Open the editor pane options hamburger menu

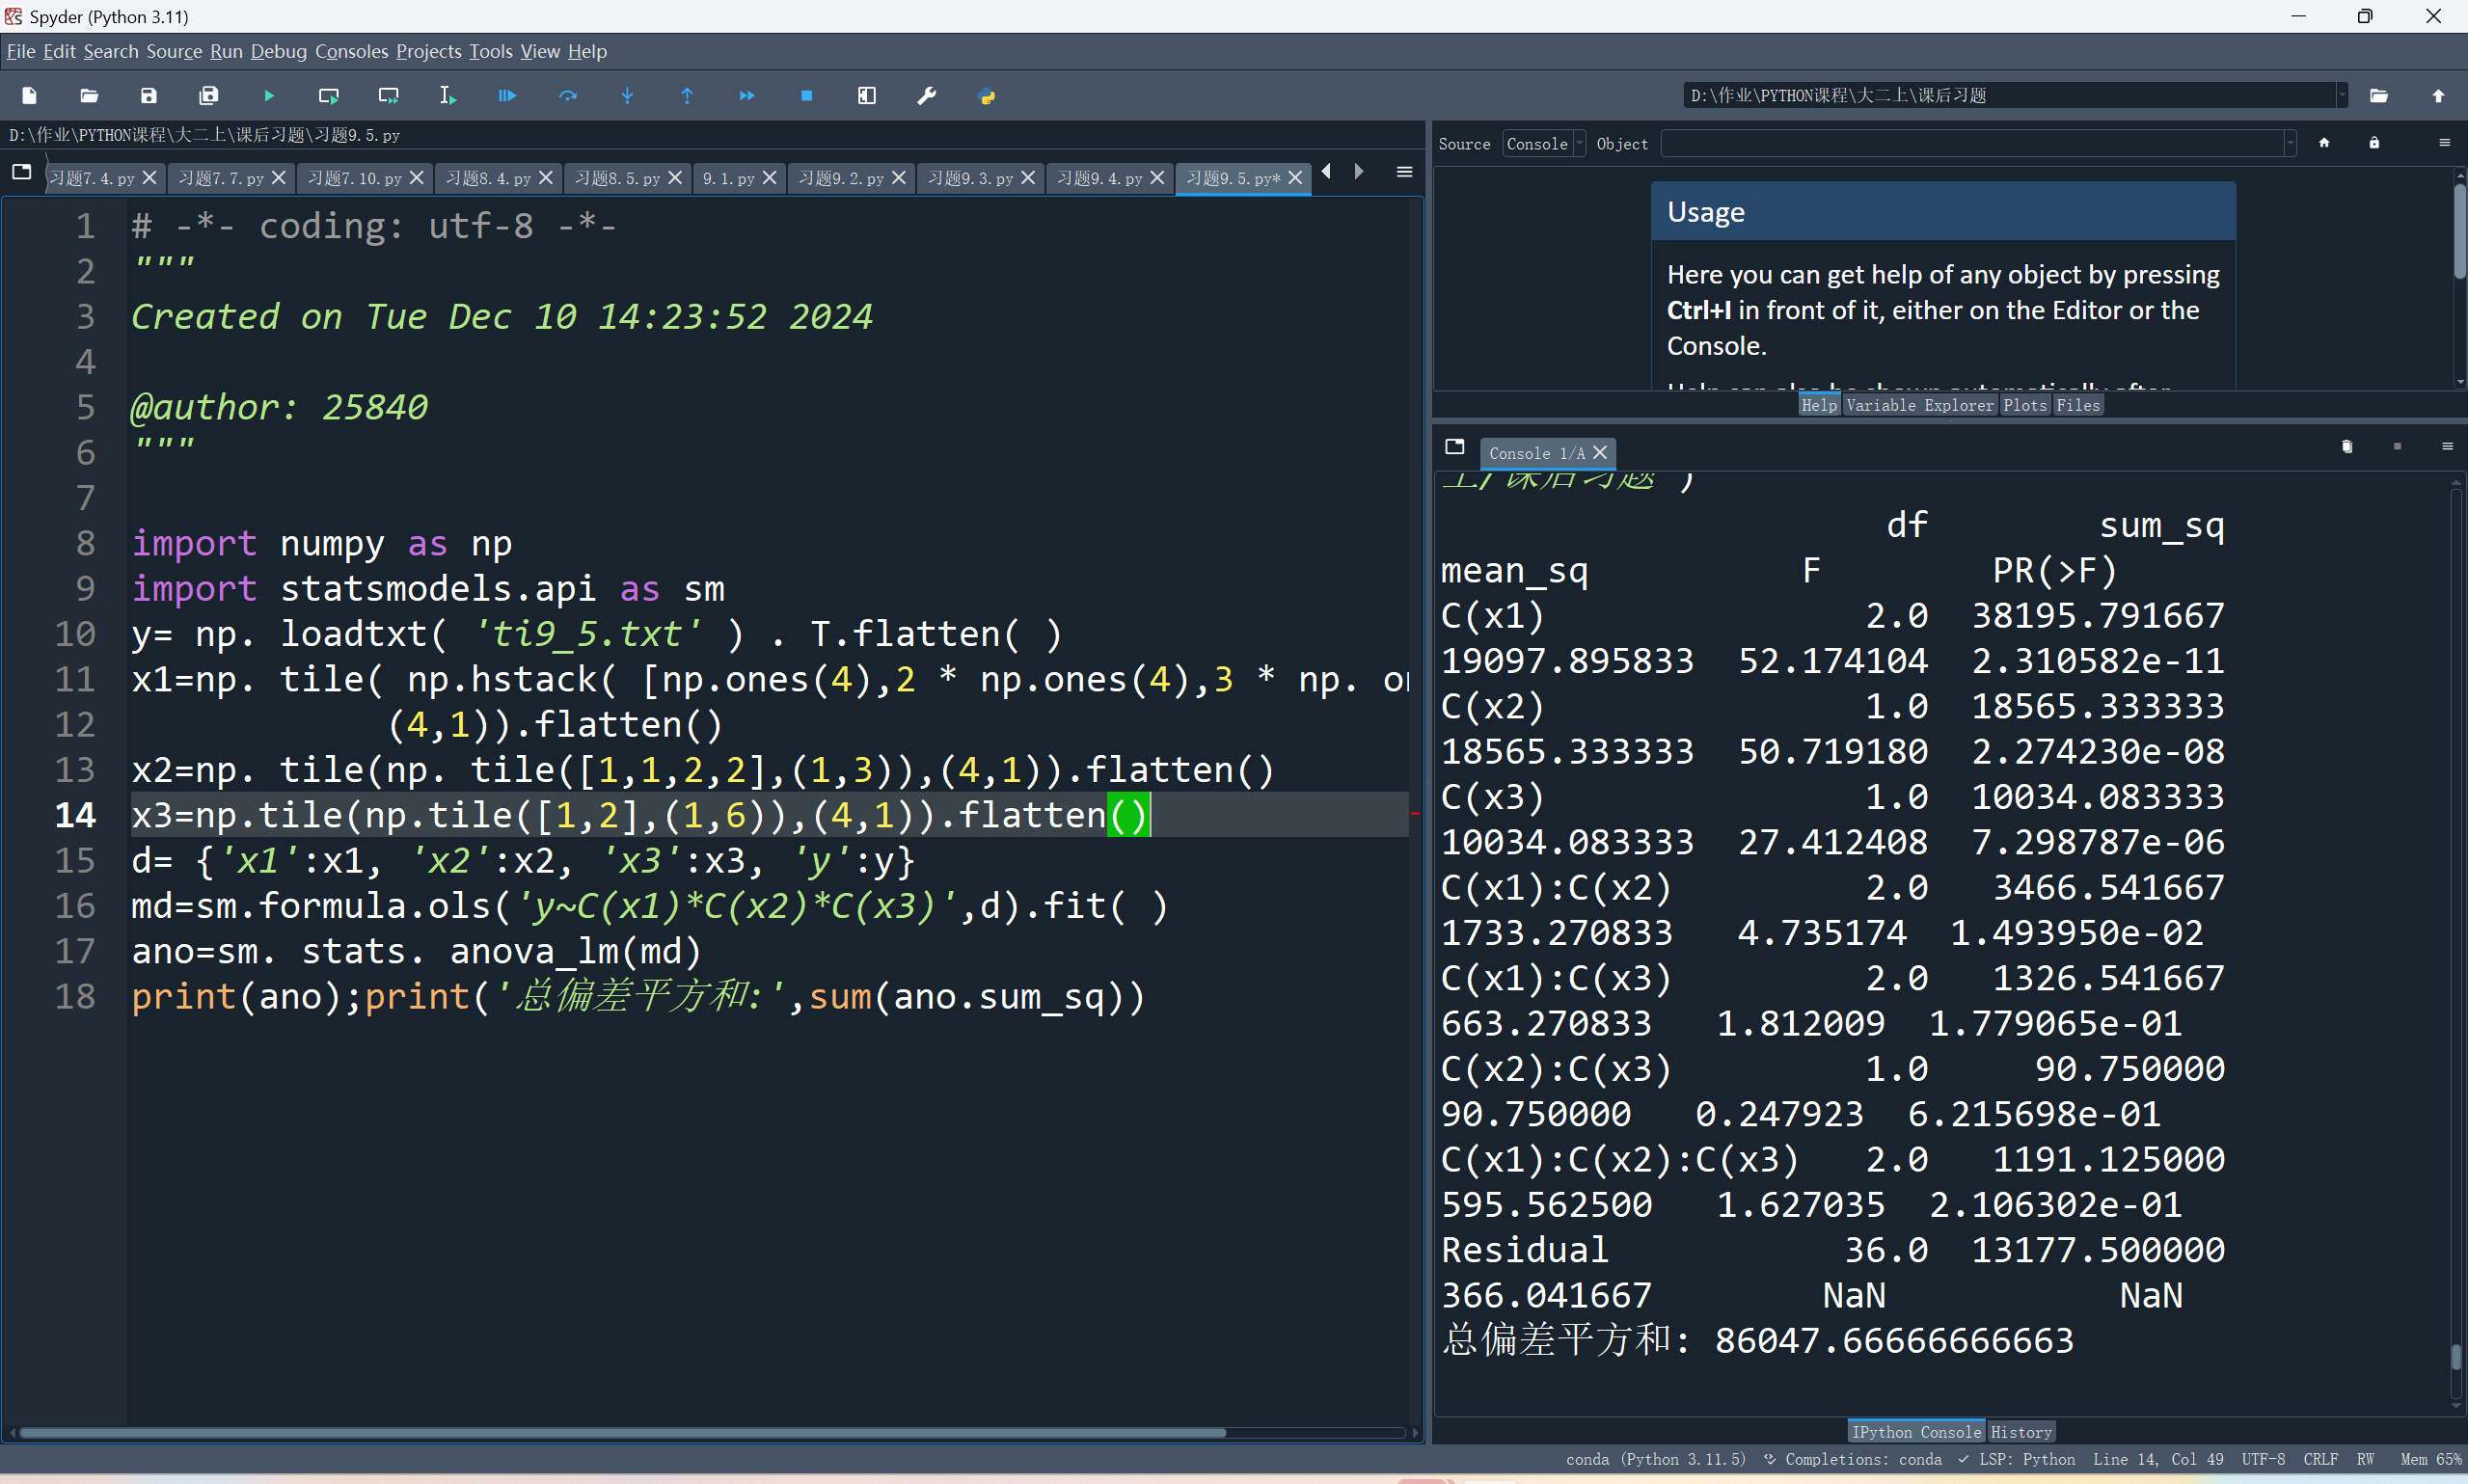click(1404, 172)
